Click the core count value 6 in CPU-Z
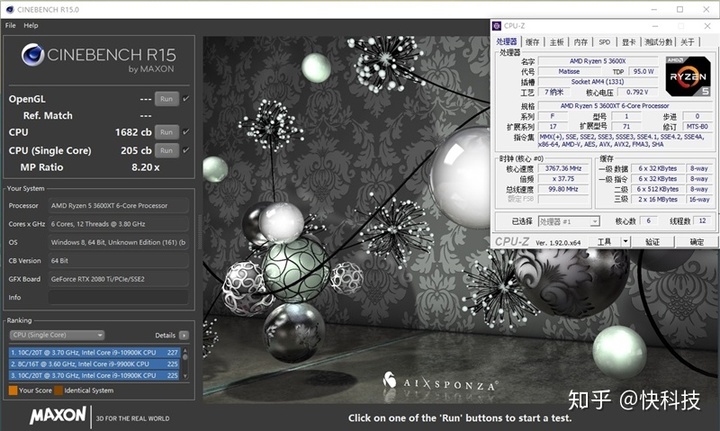The image size is (720, 431). tap(648, 221)
